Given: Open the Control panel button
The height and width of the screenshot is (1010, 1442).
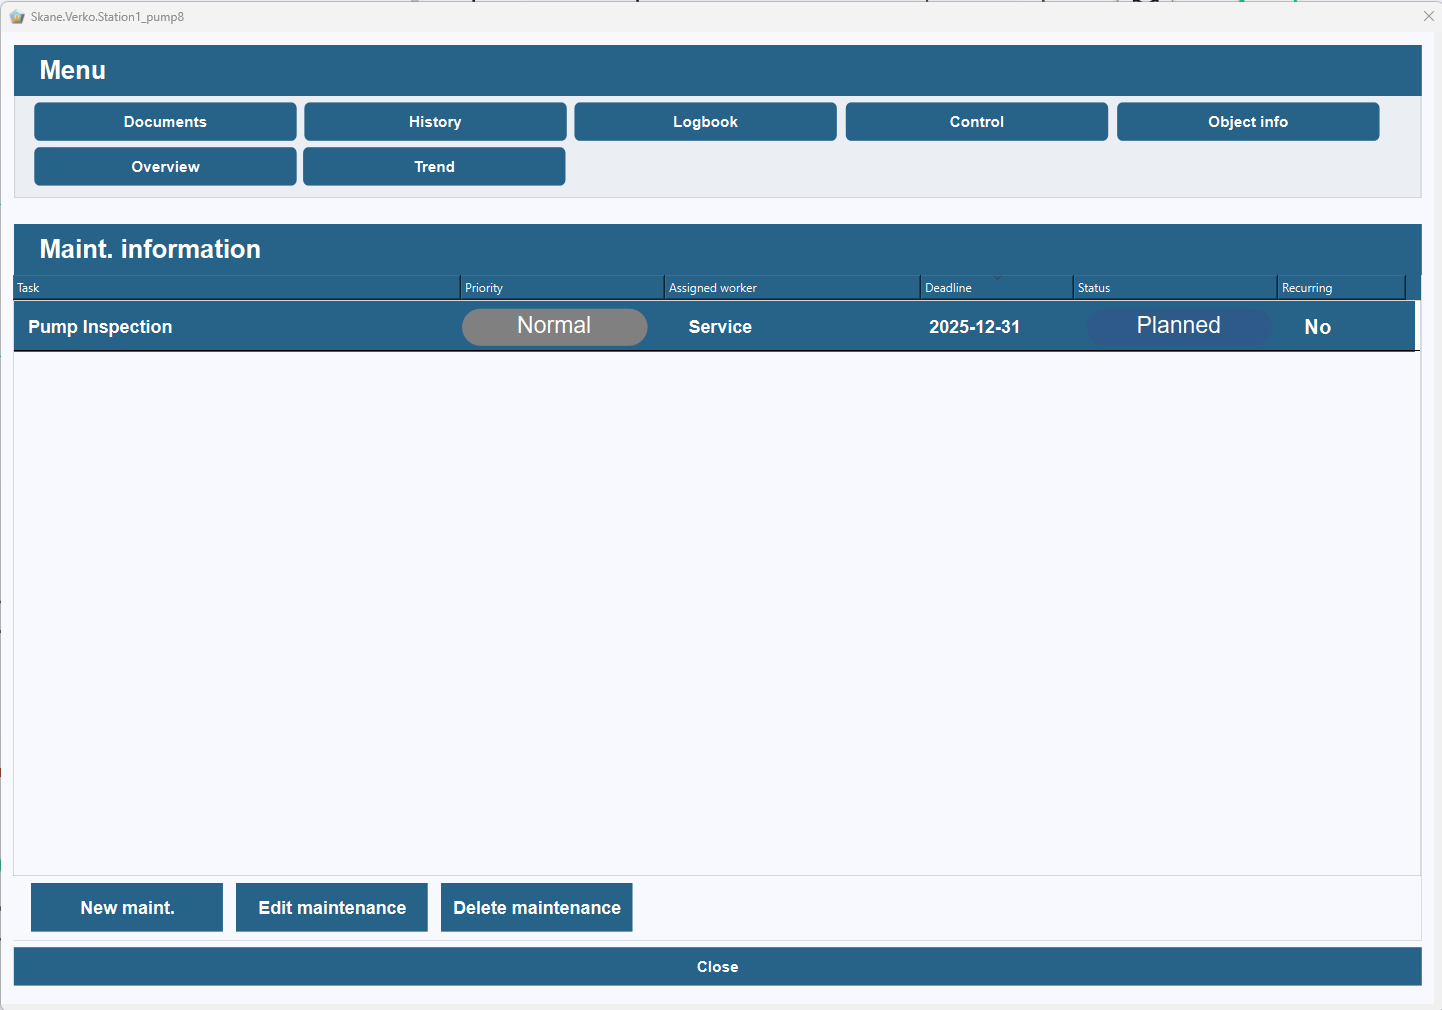Looking at the screenshot, I should tap(977, 122).
